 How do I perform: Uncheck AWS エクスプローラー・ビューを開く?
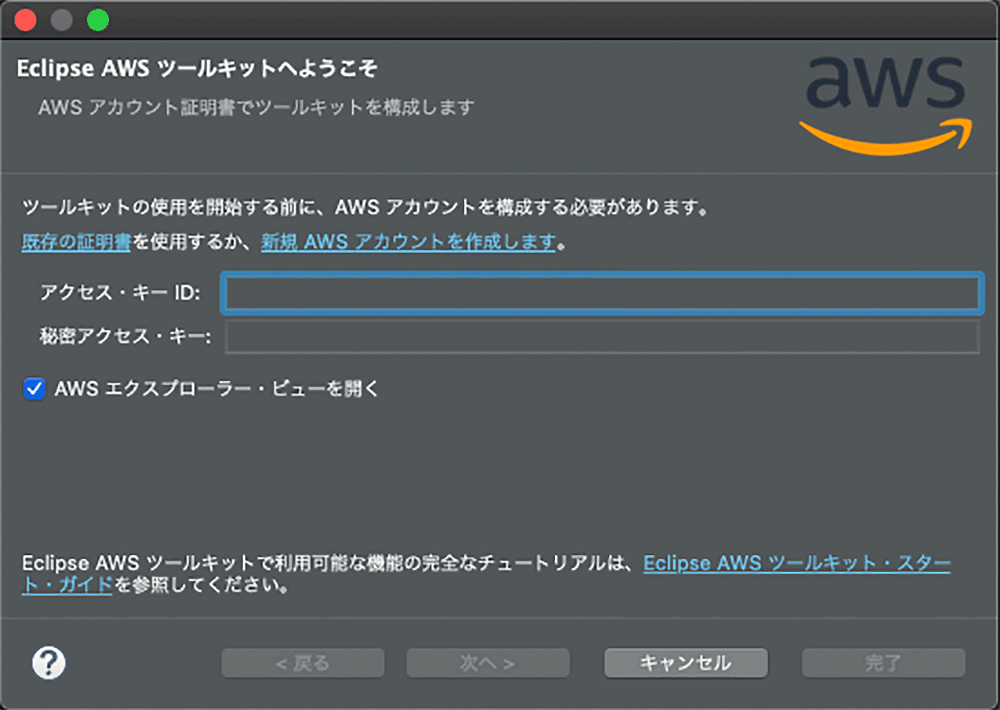tap(33, 389)
